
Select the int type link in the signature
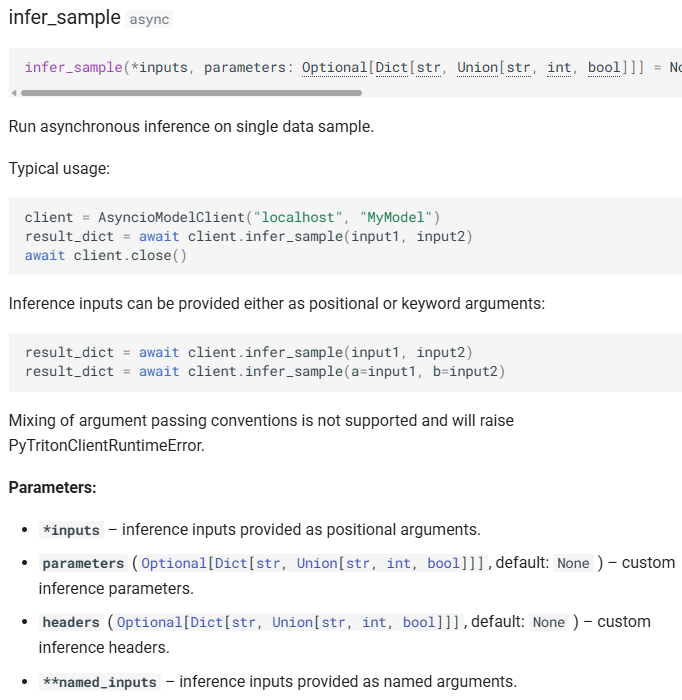pyautogui.click(x=559, y=67)
